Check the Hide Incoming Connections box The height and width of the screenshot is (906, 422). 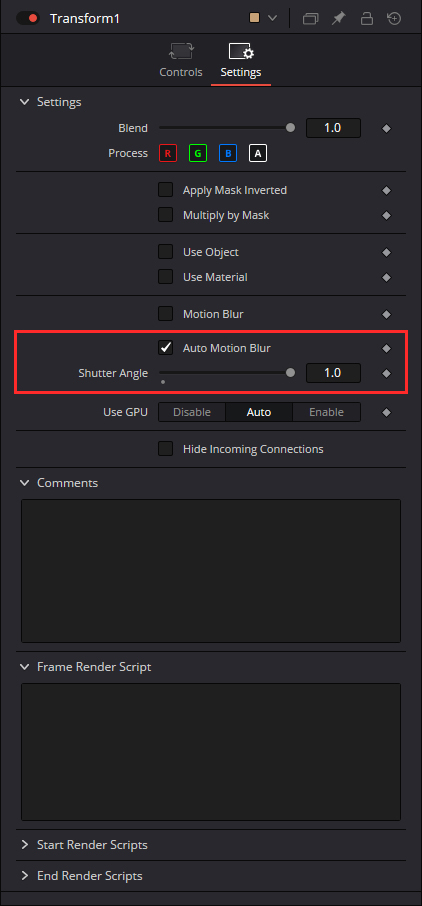[166, 449]
